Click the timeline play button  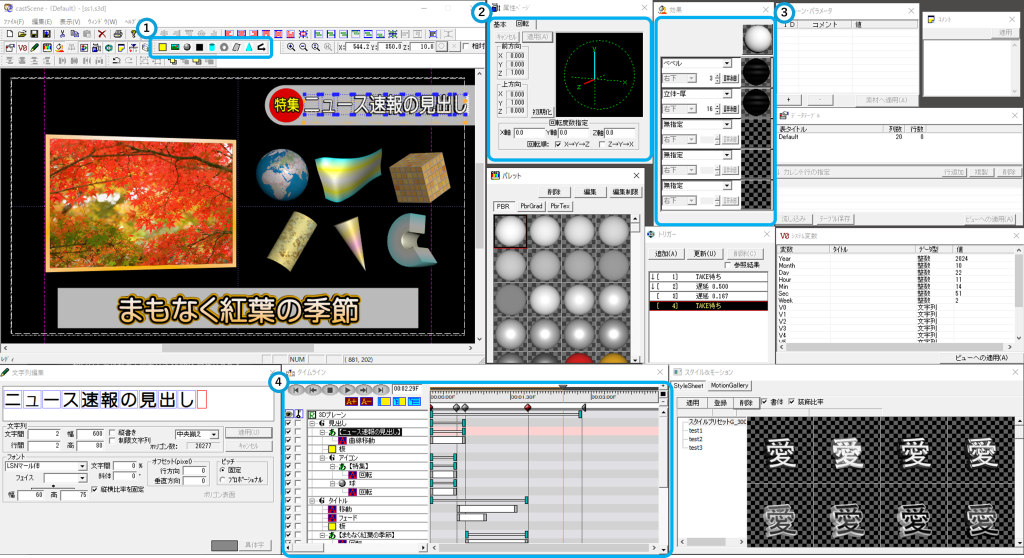347,390
